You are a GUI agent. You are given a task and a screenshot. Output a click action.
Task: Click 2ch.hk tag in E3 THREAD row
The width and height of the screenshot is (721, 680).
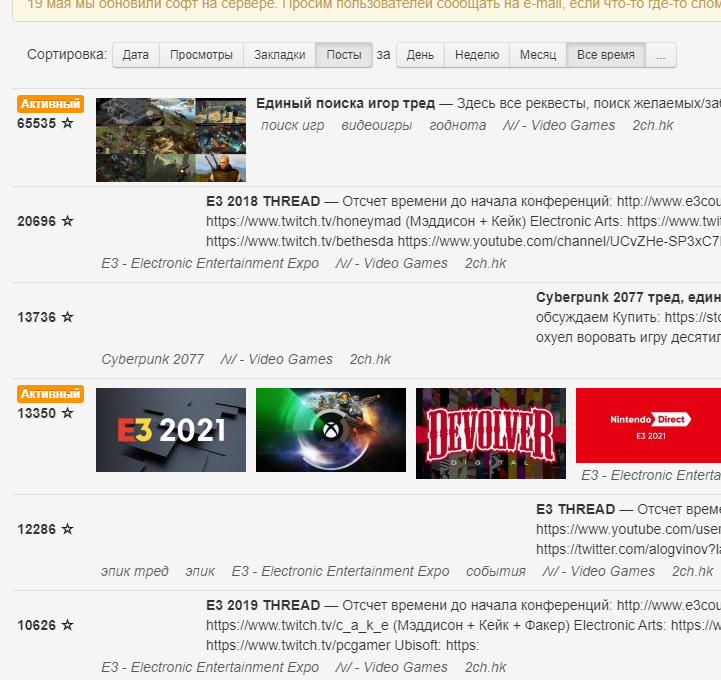[692, 571]
